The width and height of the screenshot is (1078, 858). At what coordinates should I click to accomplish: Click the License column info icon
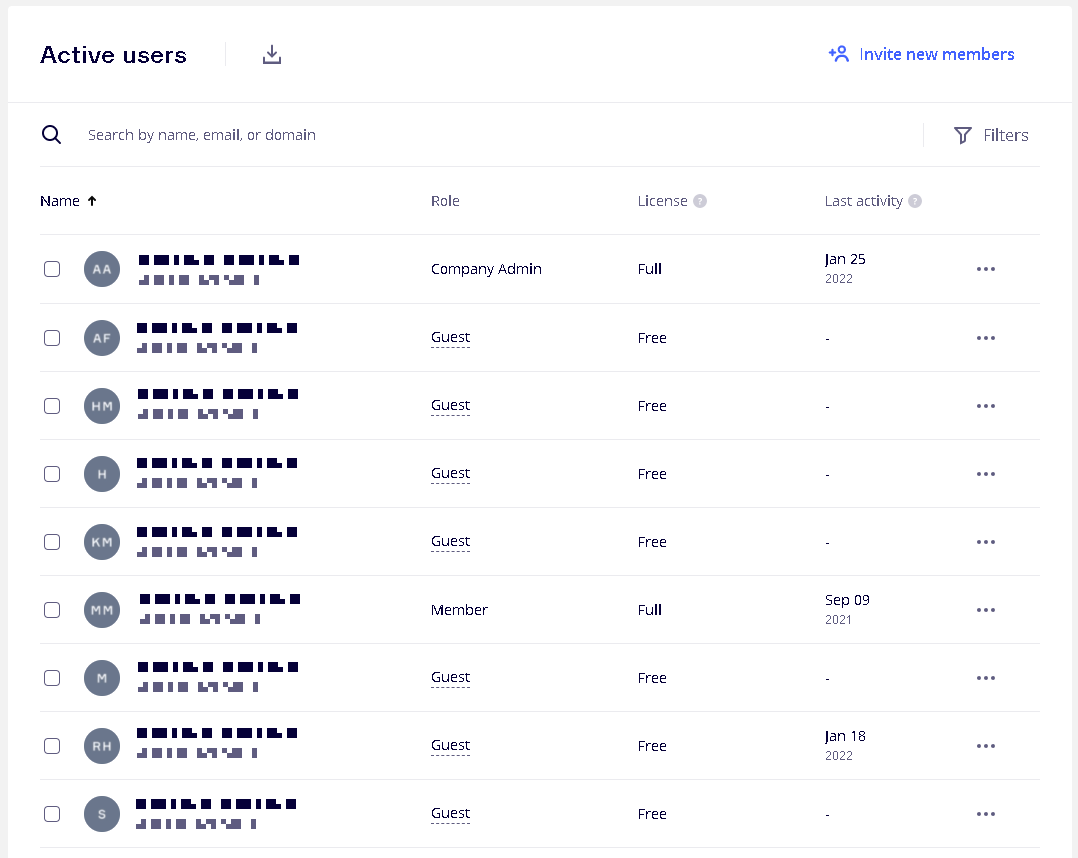click(x=700, y=201)
